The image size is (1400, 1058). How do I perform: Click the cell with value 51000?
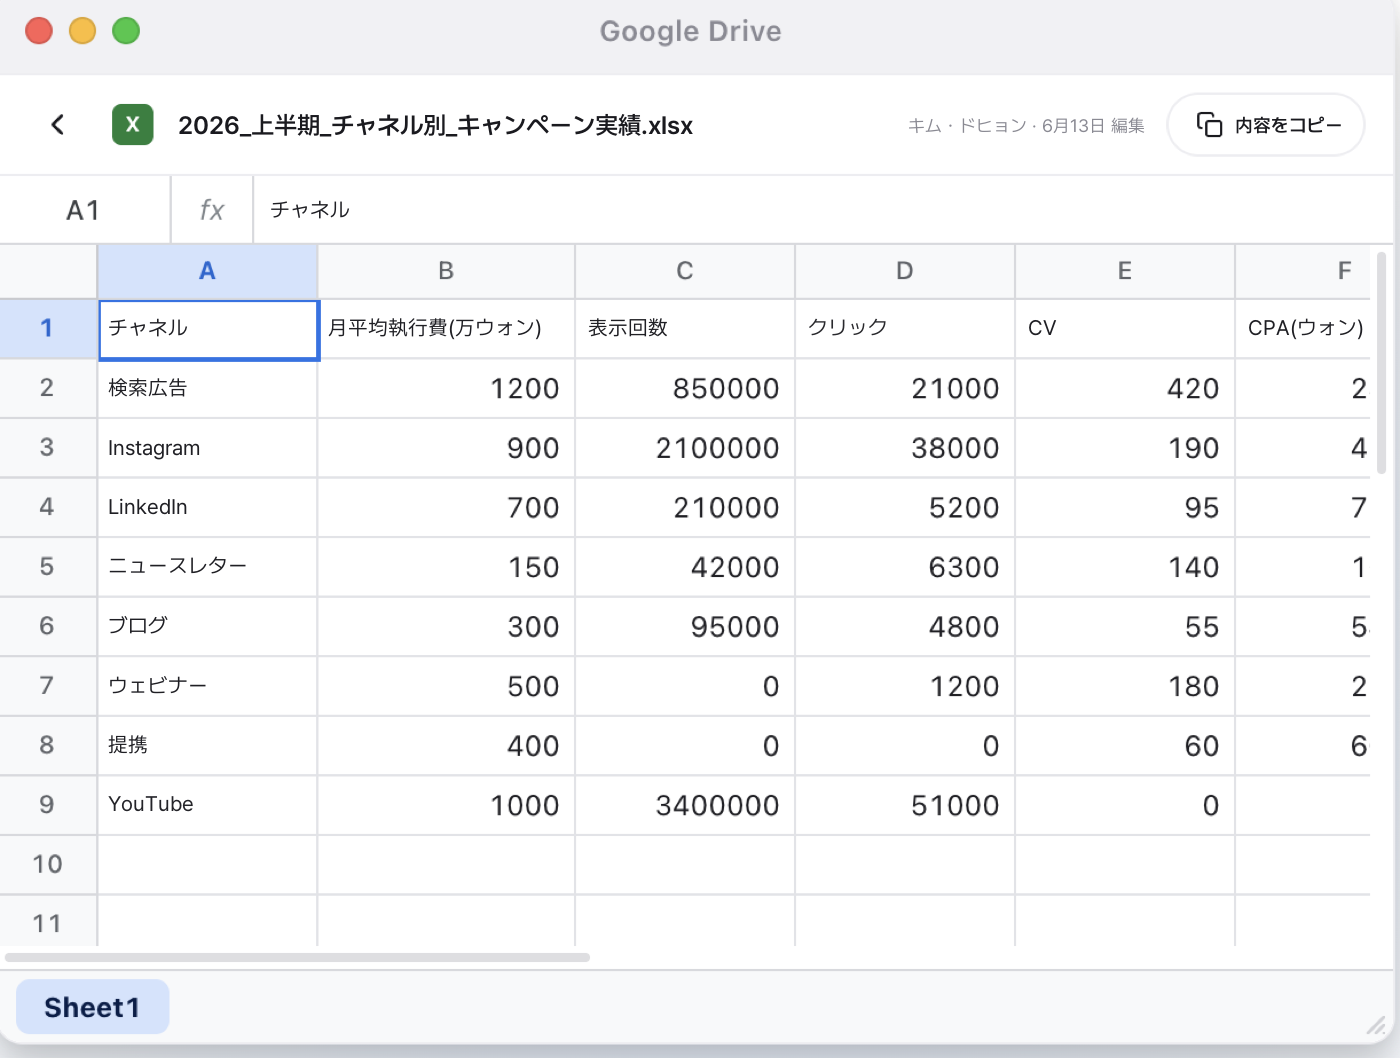tap(905, 805)
